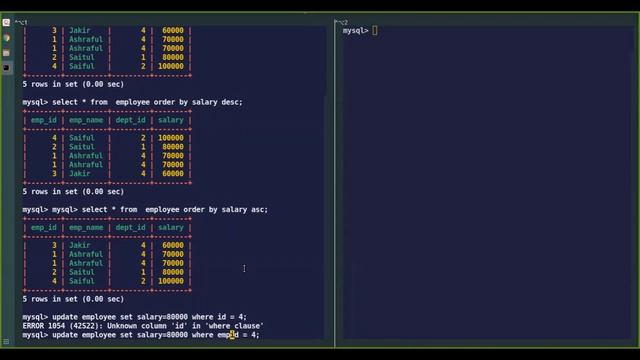
Task: Click emp_name header in the desc query table
Action: pos(86,120)
